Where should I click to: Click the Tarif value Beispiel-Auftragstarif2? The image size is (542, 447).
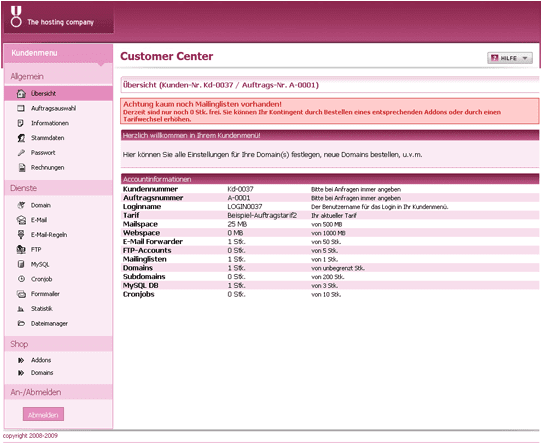tap(262, 215)
